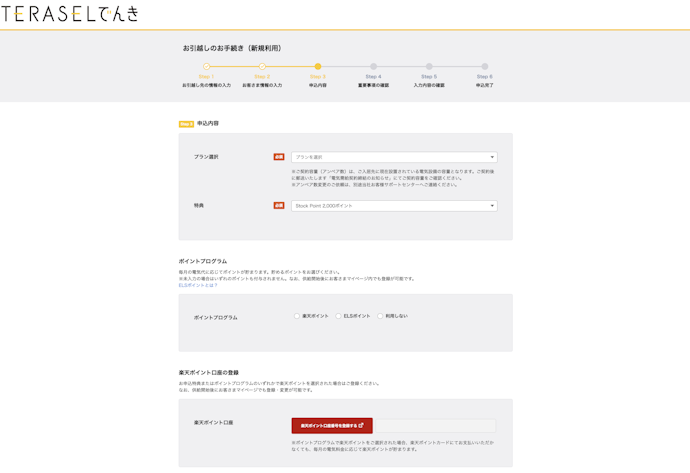Click the お引越しのお手続き (新規利用) page title
Image resolution: width=690 pixels, height=473 pixels.
[232, 48]
